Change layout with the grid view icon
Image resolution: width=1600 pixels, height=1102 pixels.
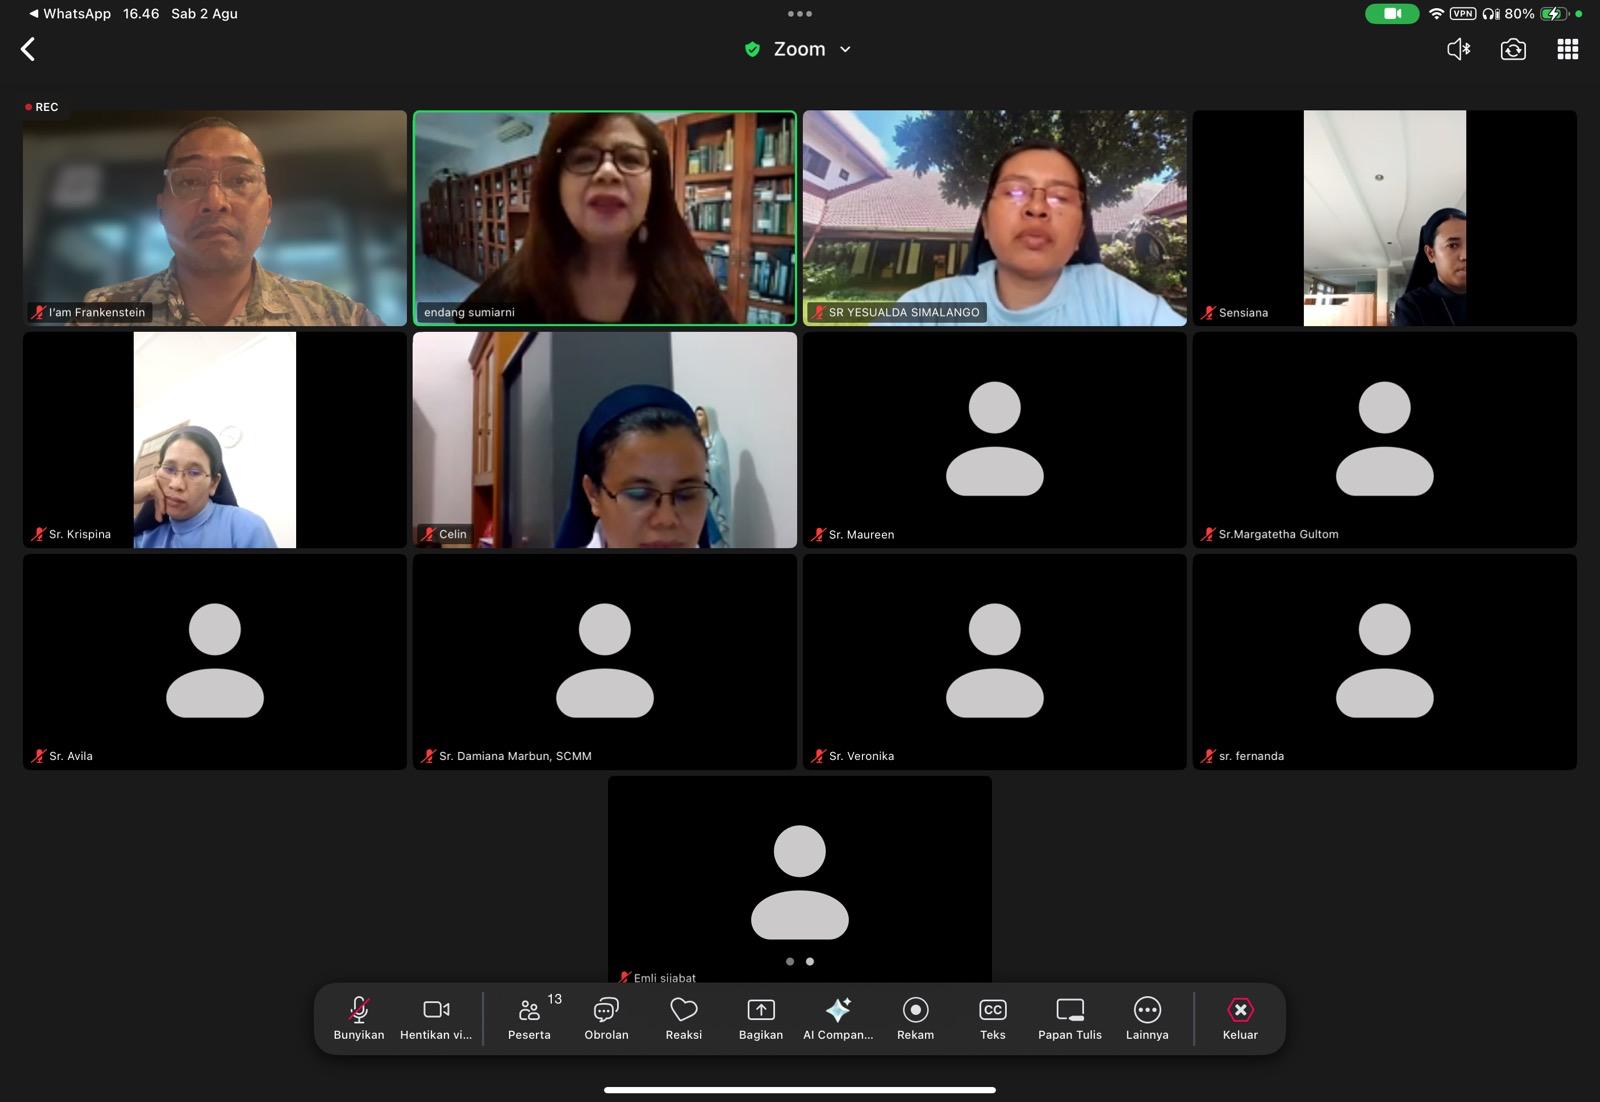(1567, 49)
